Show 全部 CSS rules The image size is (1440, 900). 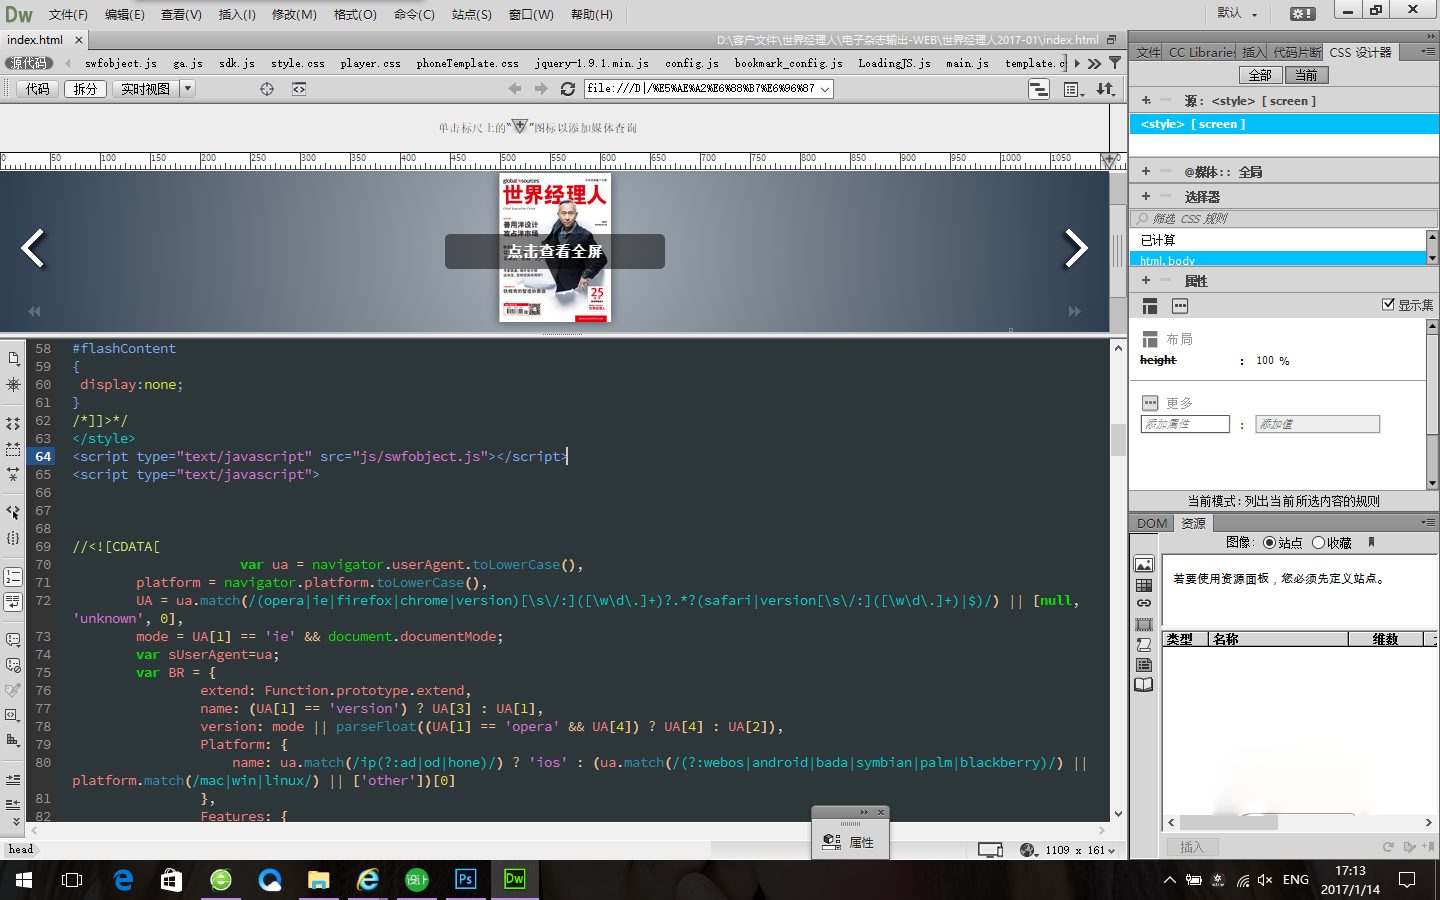coord(1260,75)
